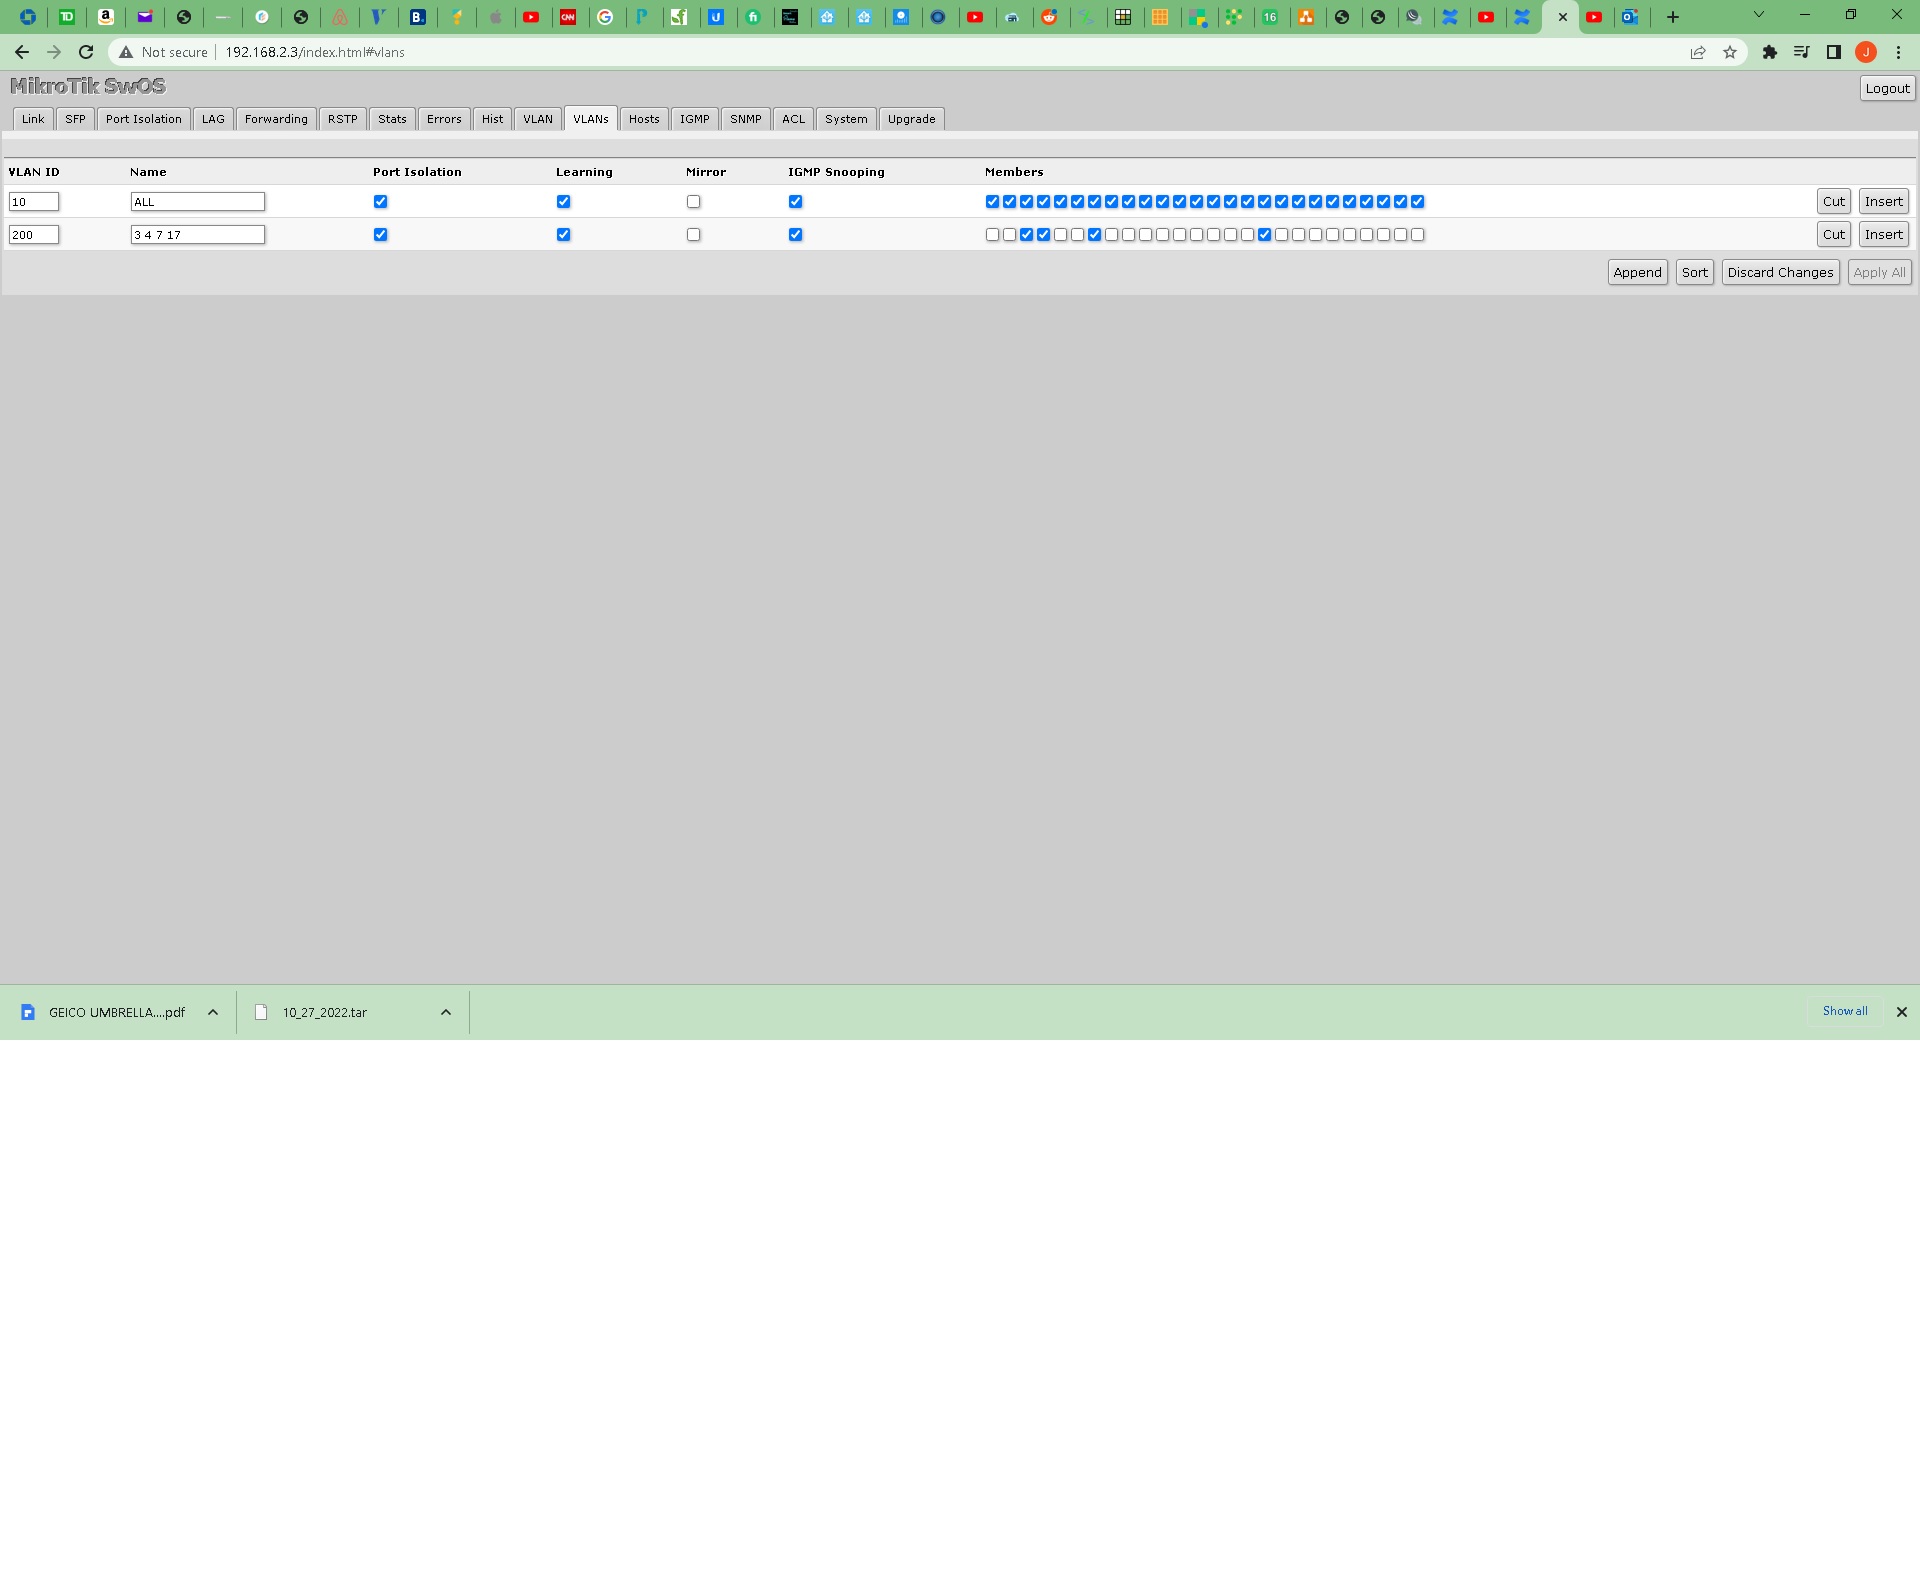Image resolution: width=1920 pixels, height=1570 pixels.
Task: Switch to the Port Isolation tab
Action: click(x=143, y=119)
